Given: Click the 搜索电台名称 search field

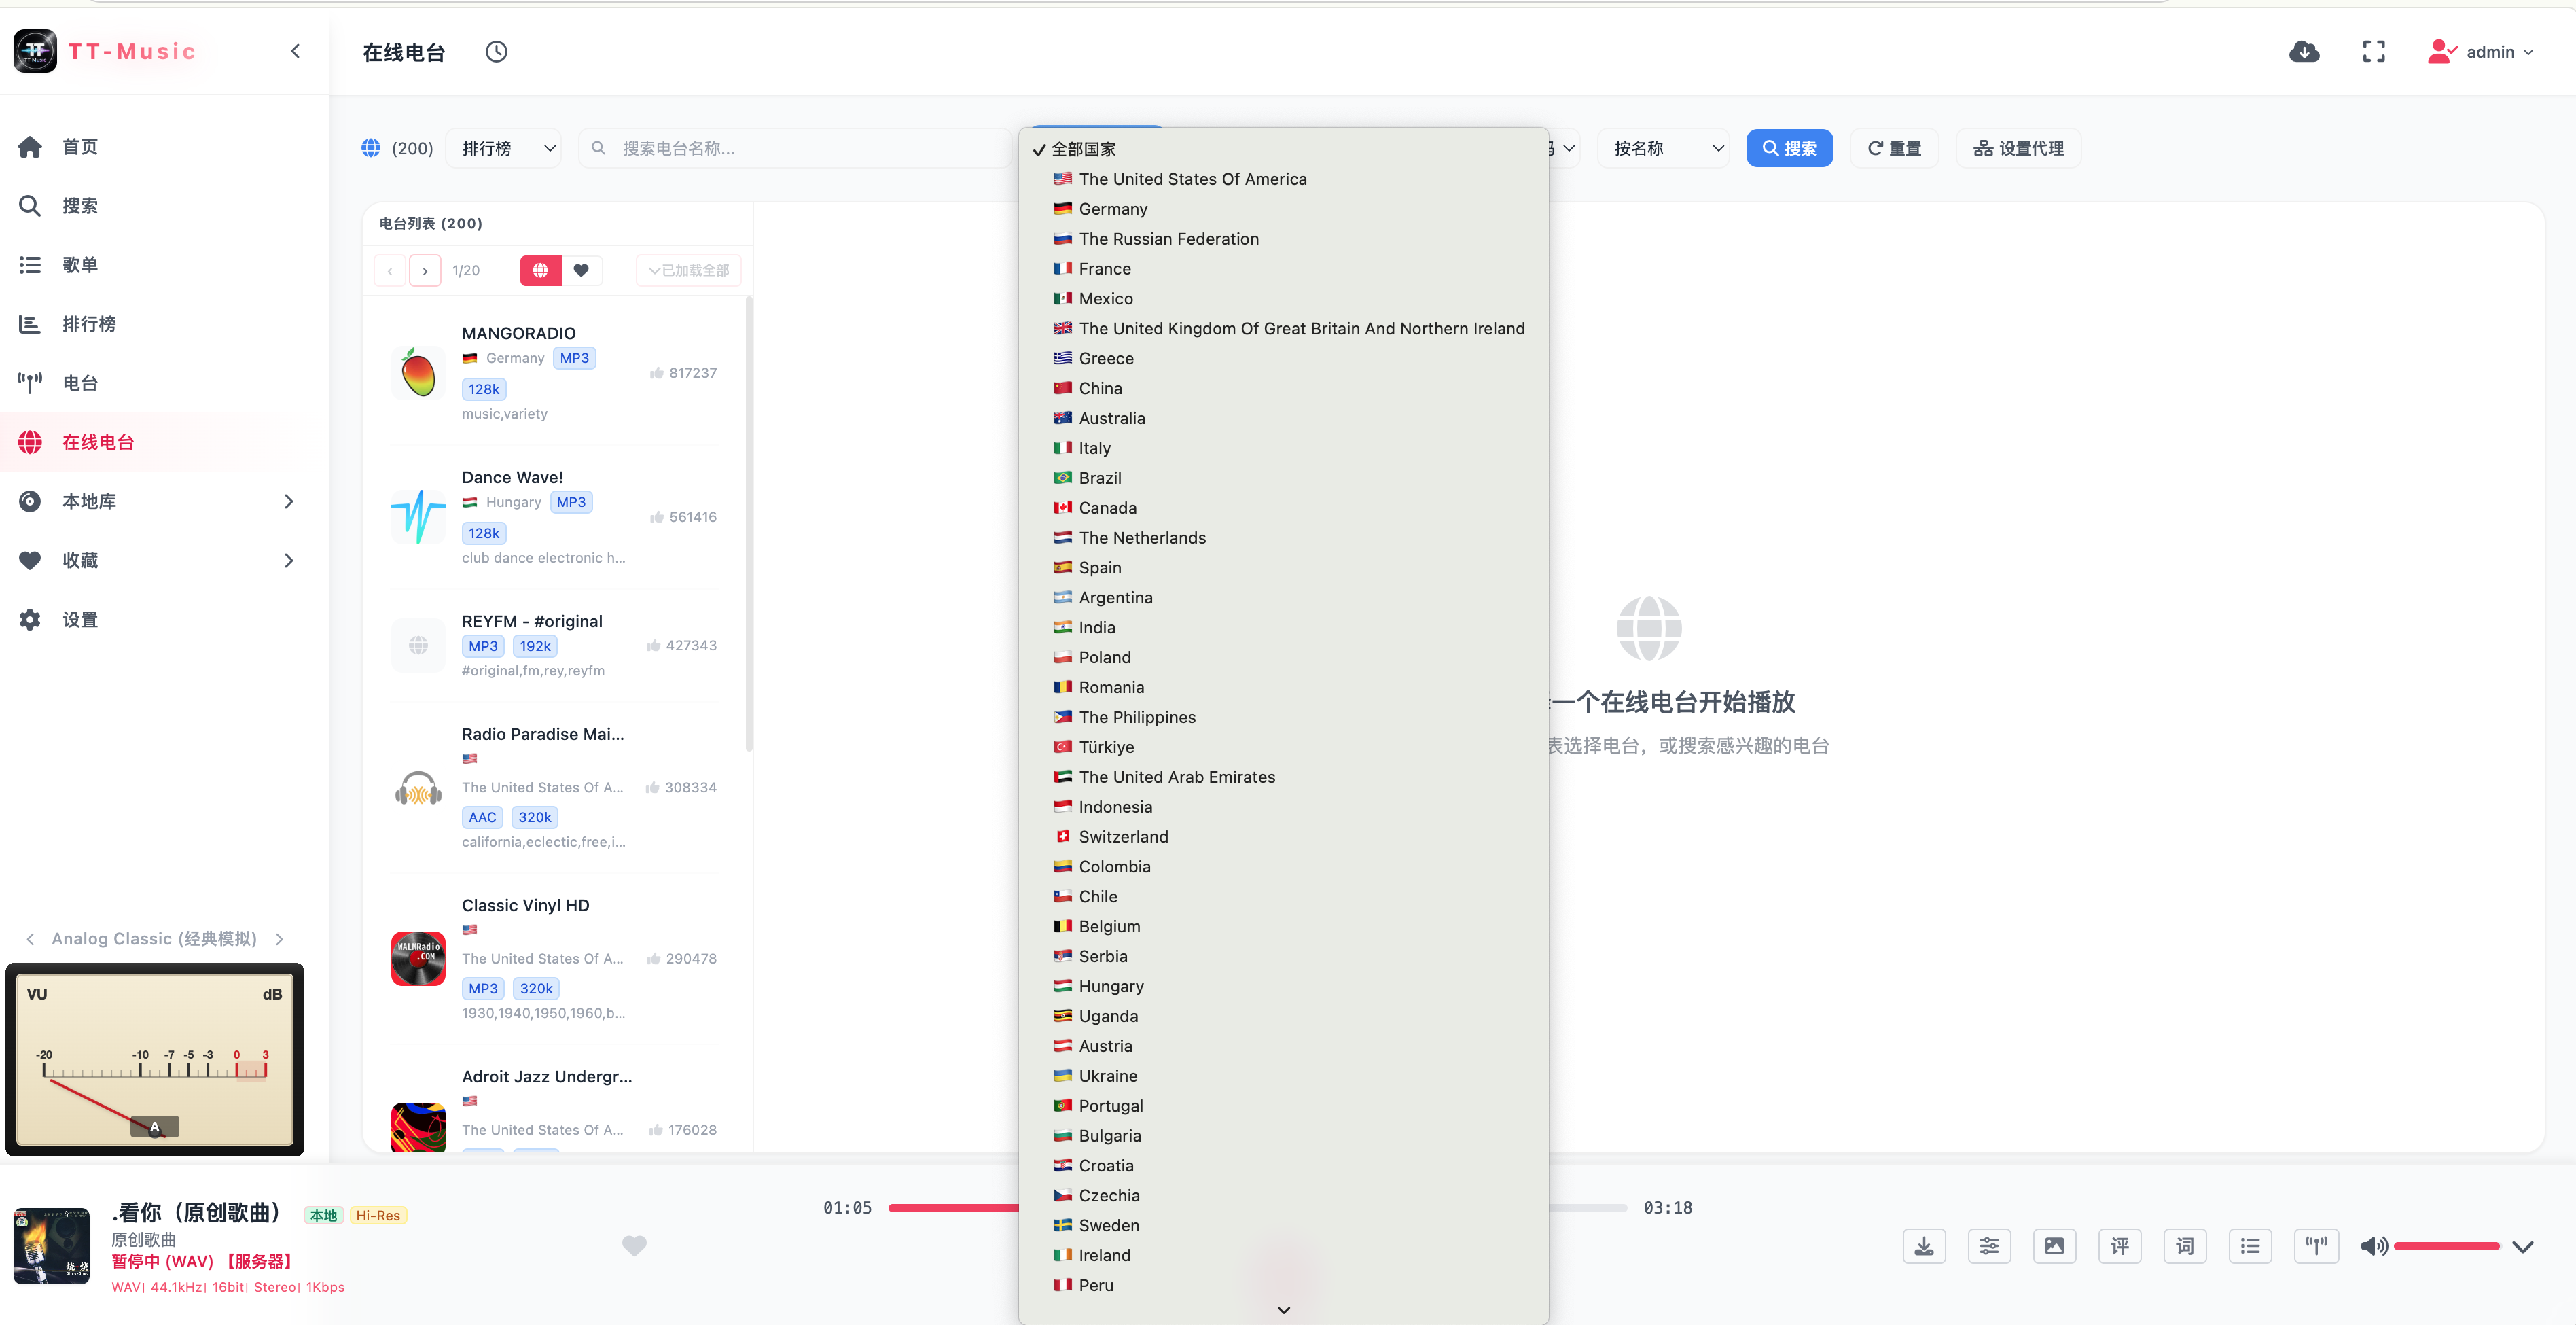Looking at the screenshot, I should pos(795,148).
